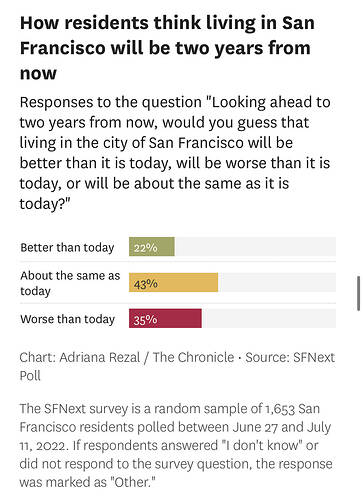
Task: Click the yellow 43% bar
Action: click(173, 282)
